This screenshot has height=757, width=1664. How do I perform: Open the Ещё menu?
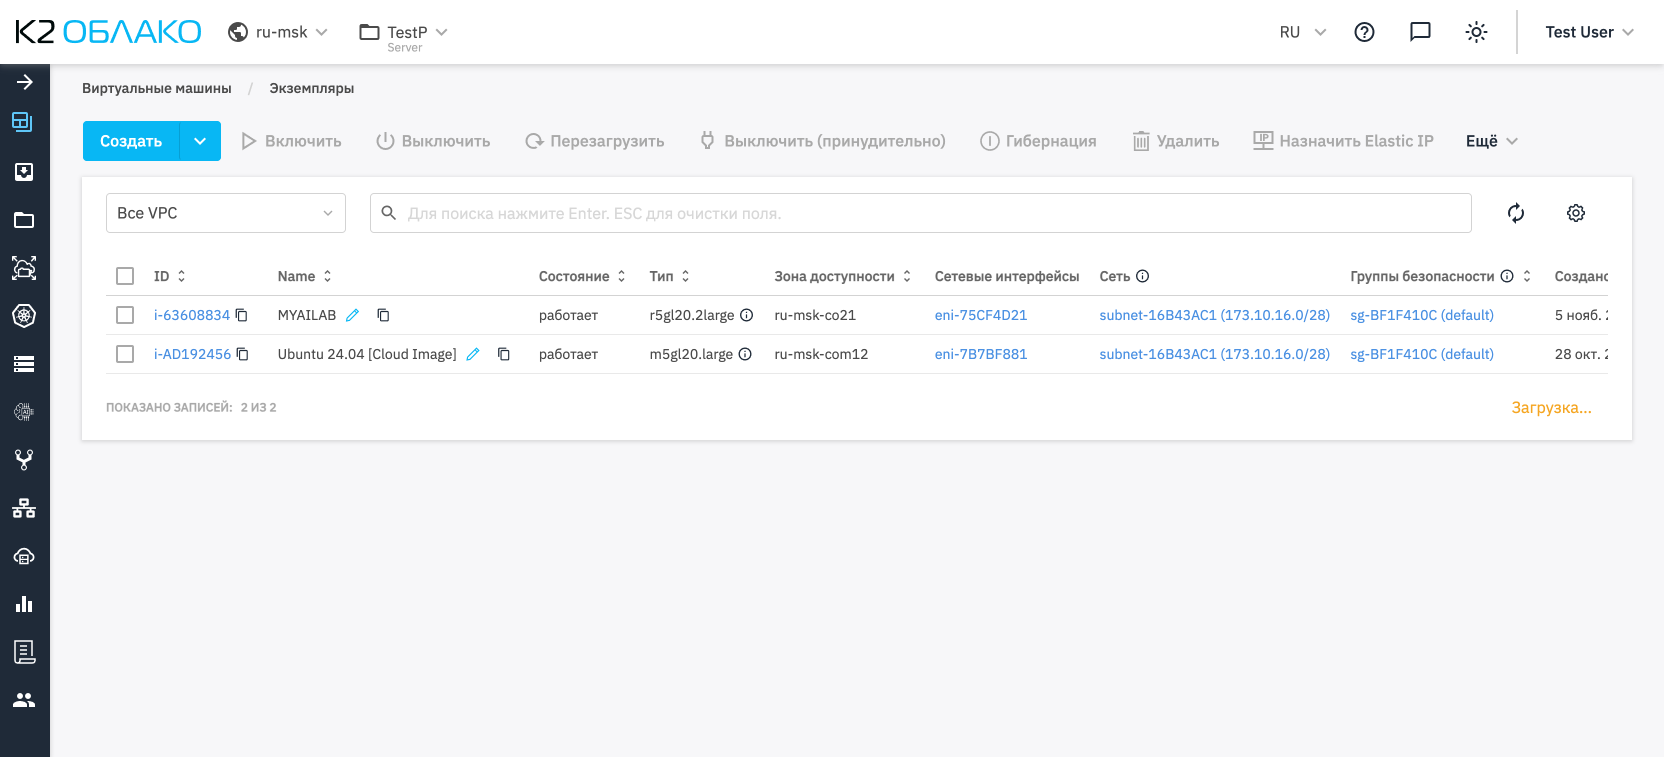pyautogui.click(x=1491, y=141)
